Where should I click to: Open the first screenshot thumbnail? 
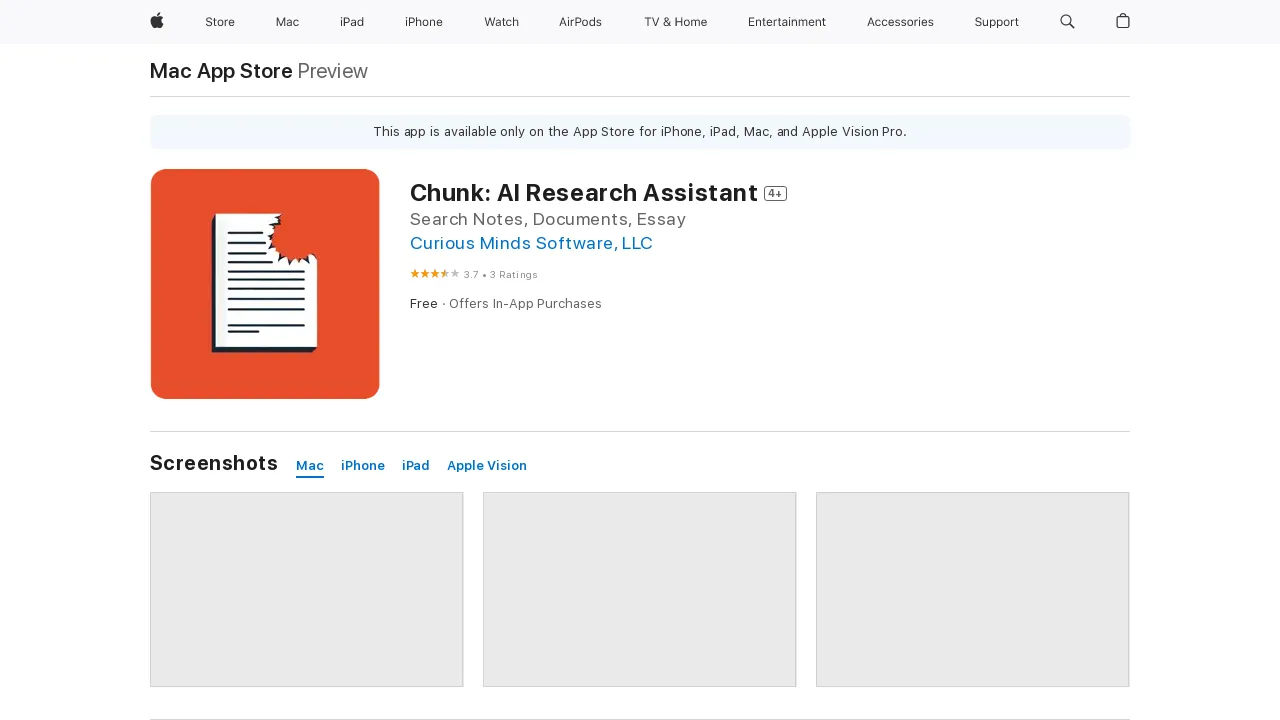pyautogui.click(x=307, y=590)
